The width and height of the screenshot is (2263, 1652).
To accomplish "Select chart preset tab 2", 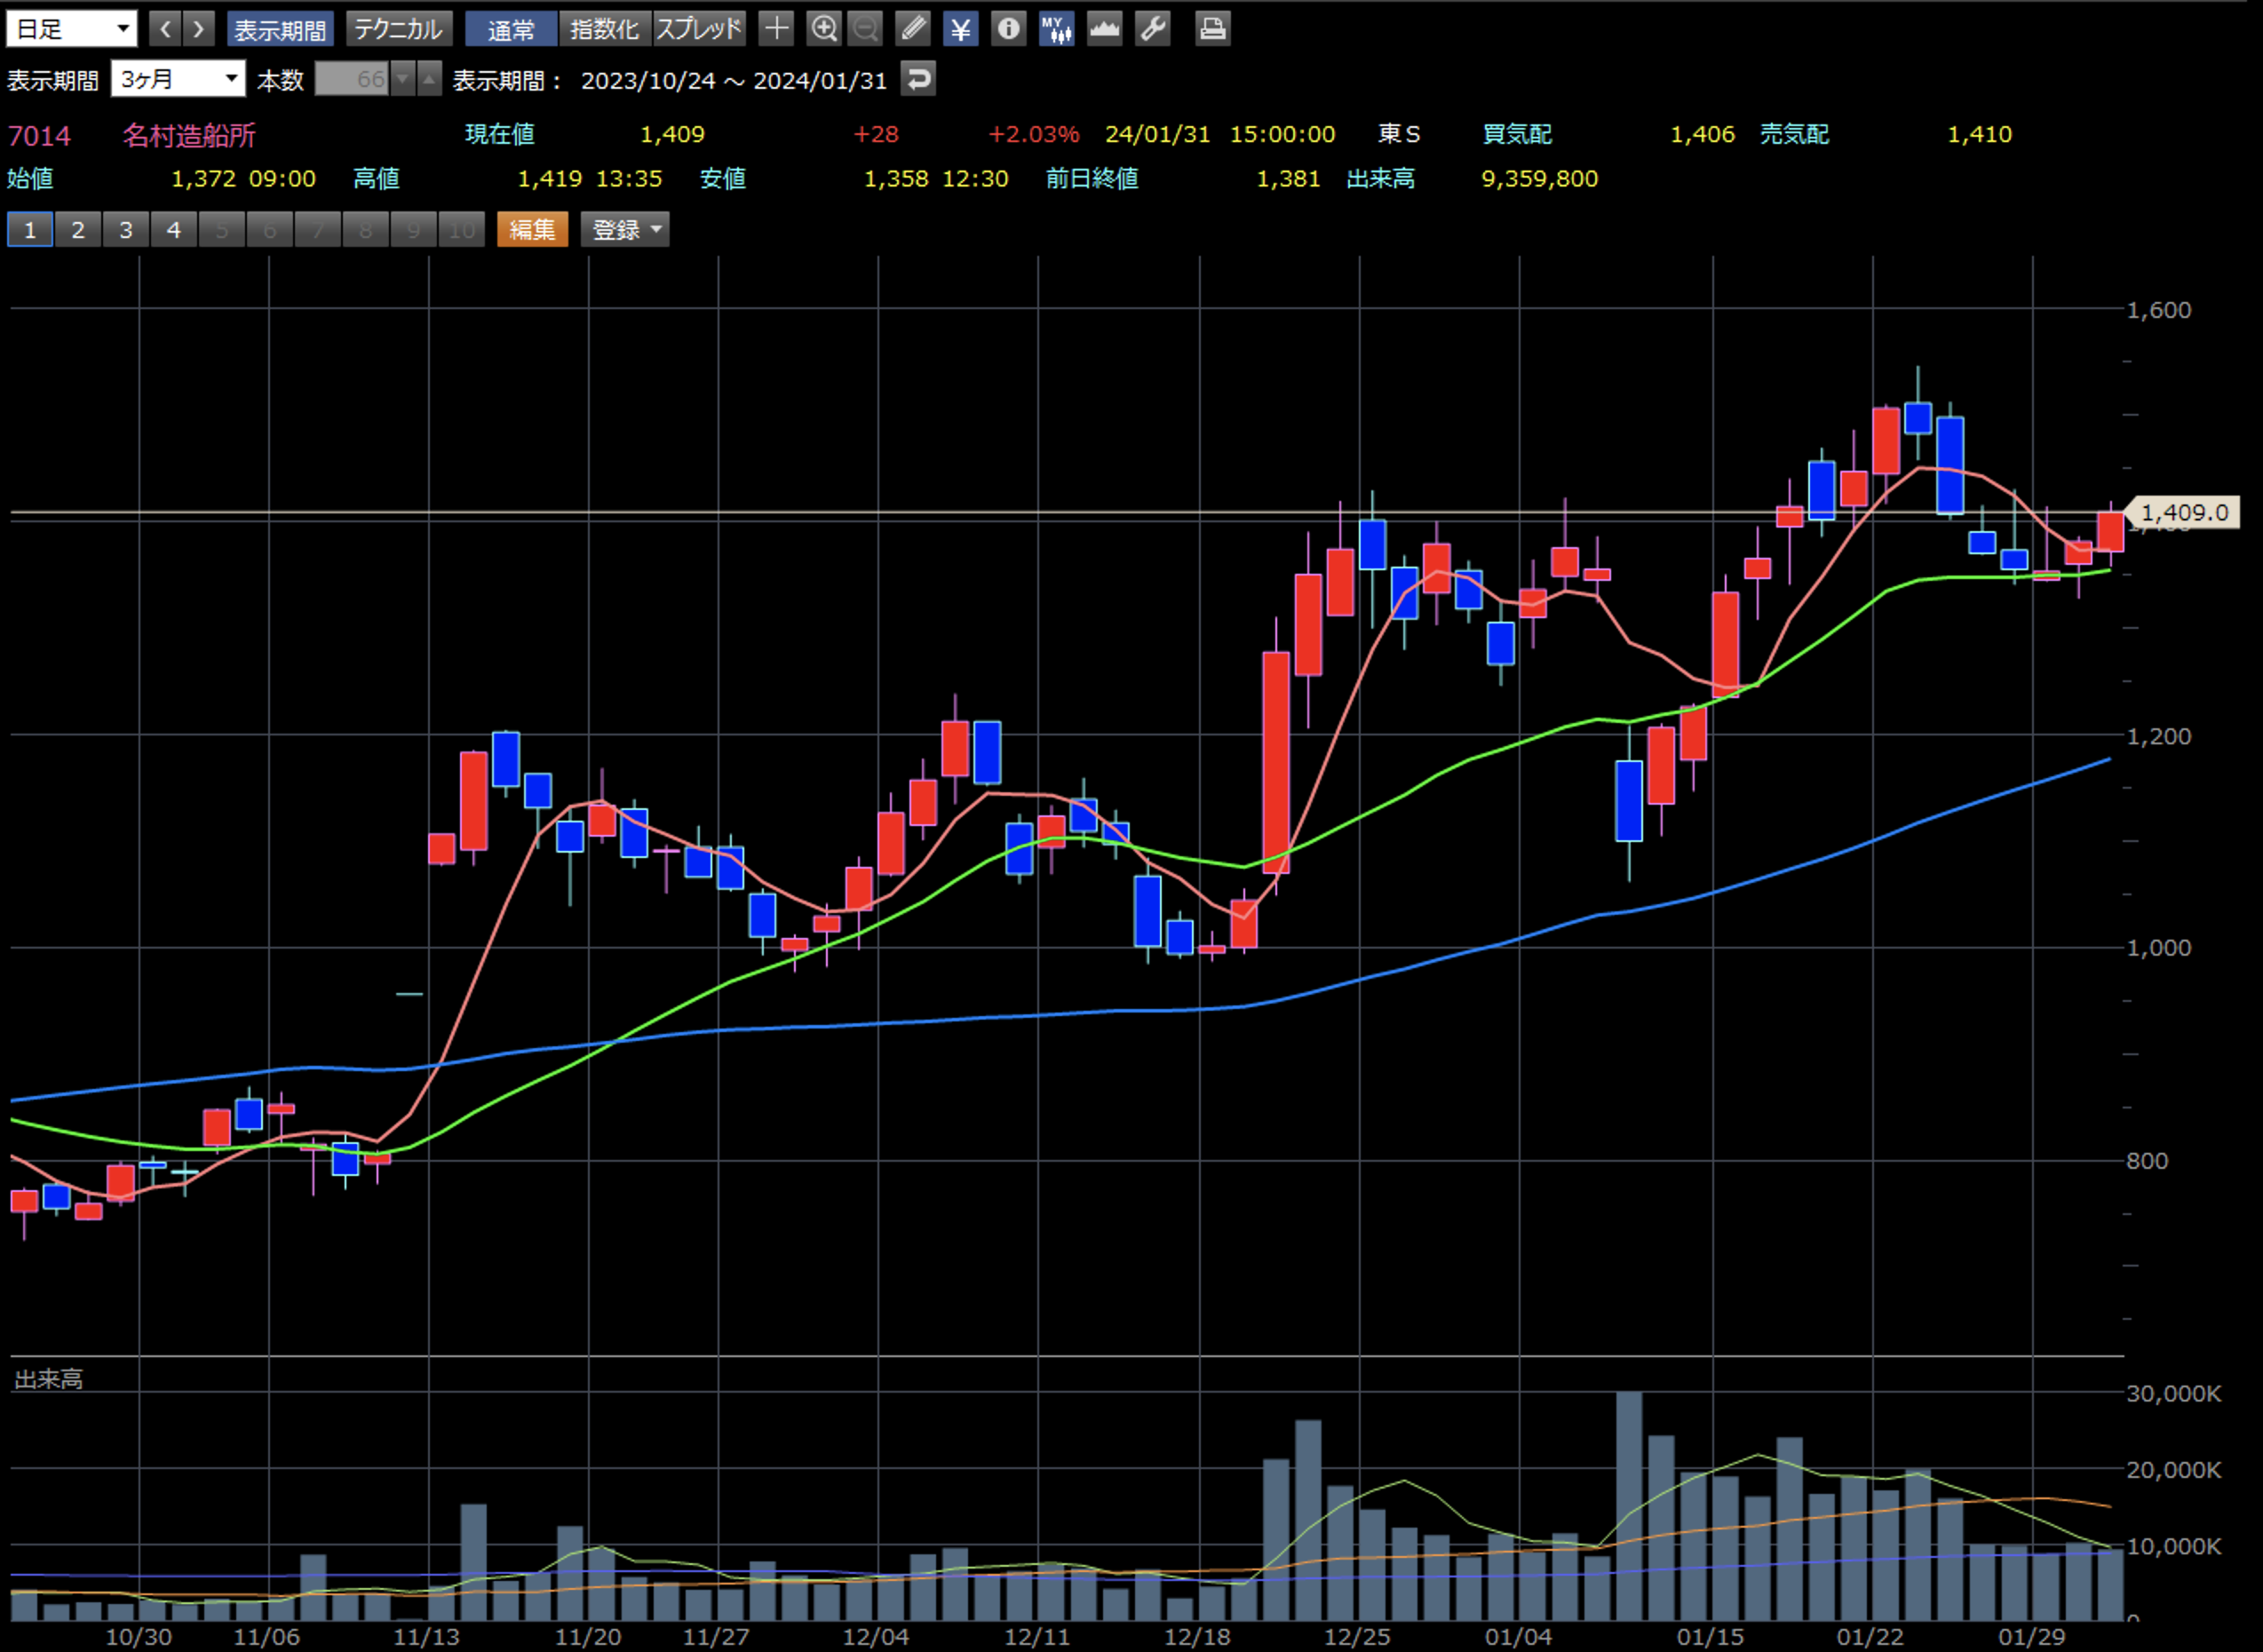I will (x=78, y=230).
